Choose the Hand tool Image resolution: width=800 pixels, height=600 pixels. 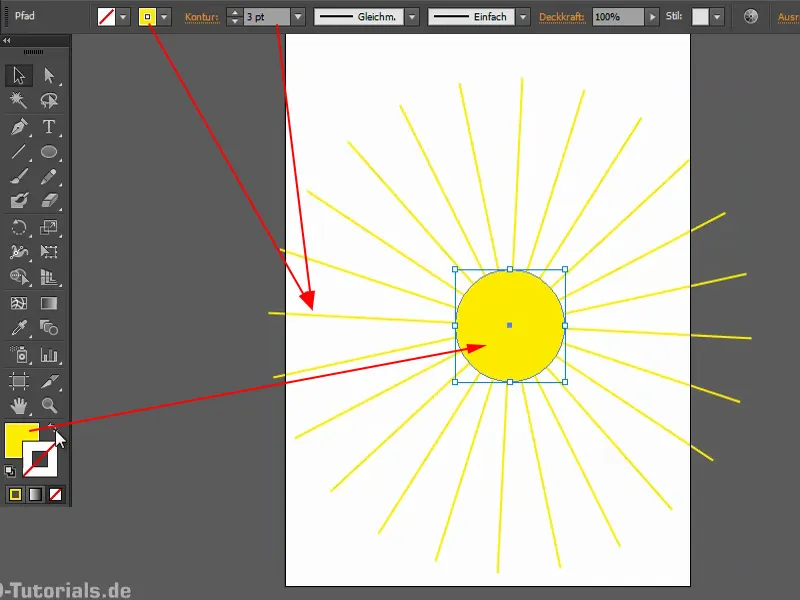(19, 406)
